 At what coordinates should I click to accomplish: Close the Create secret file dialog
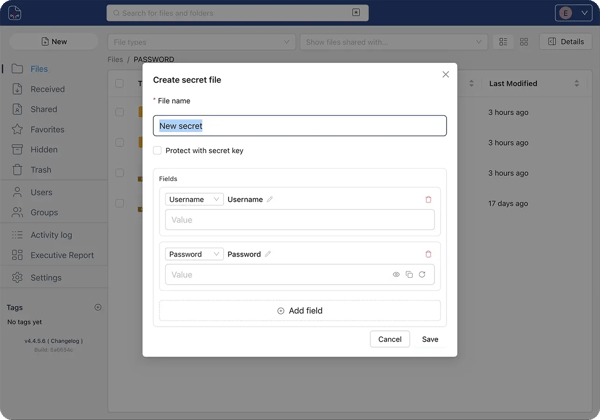coord(446,75)
